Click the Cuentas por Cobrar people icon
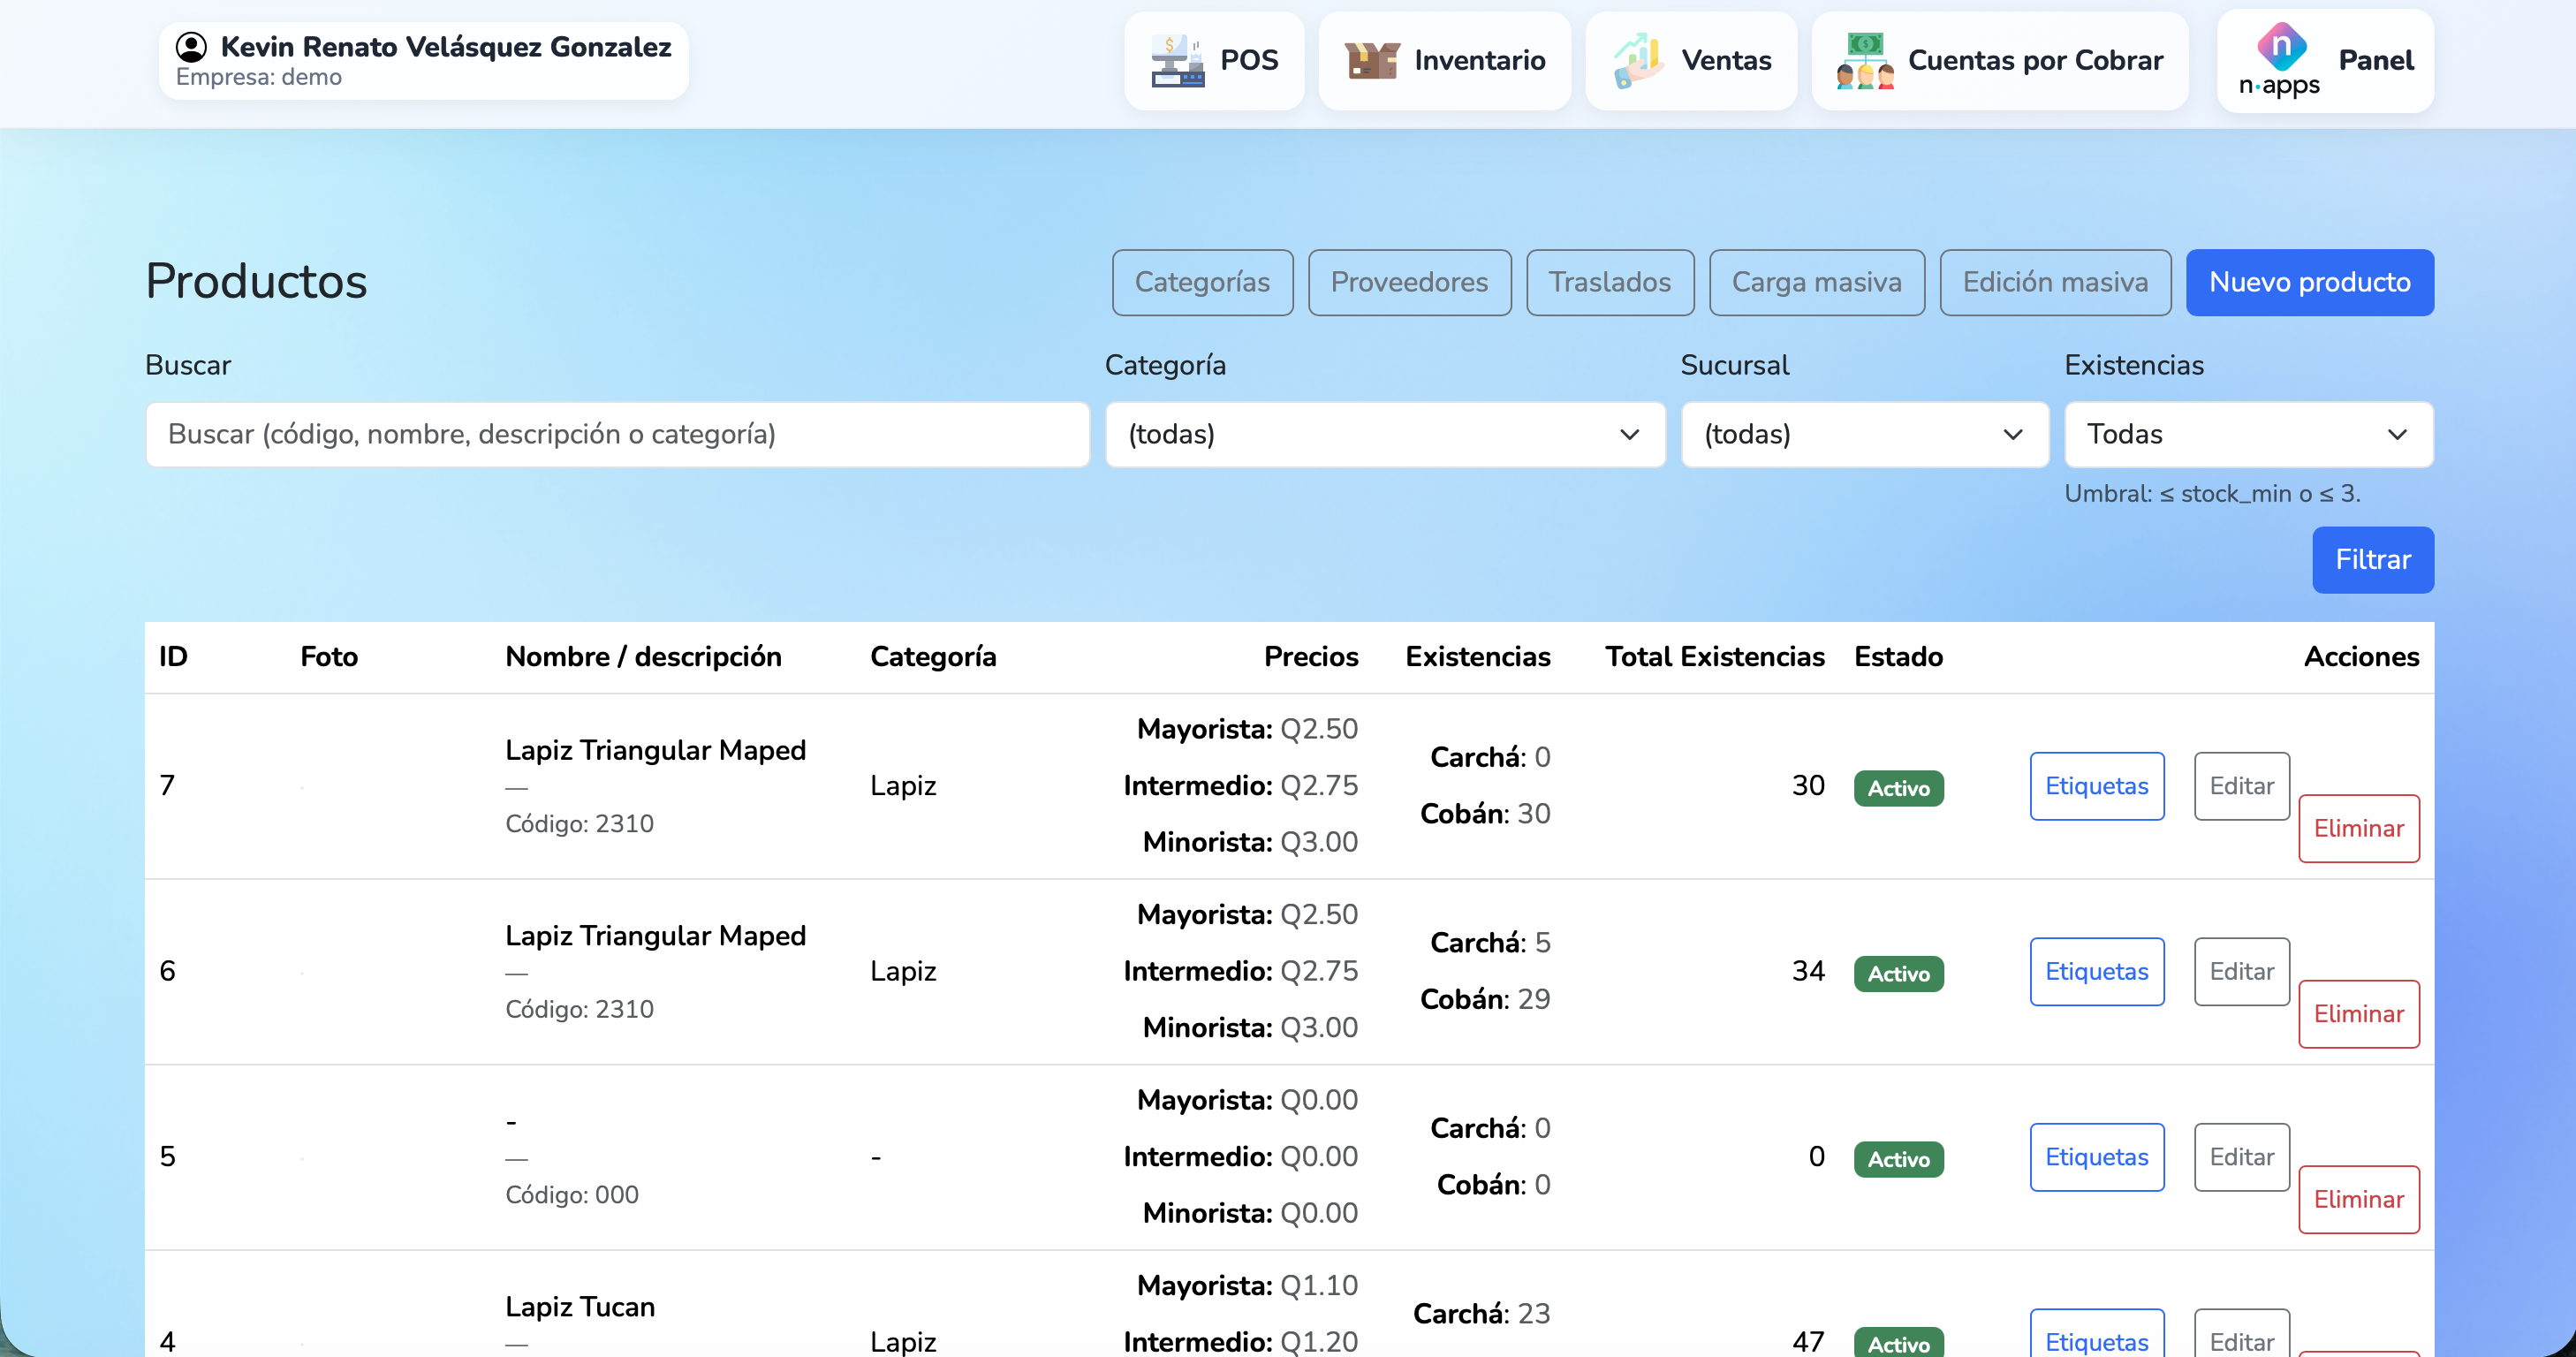2576x1357 pixels. point(1864,61)
